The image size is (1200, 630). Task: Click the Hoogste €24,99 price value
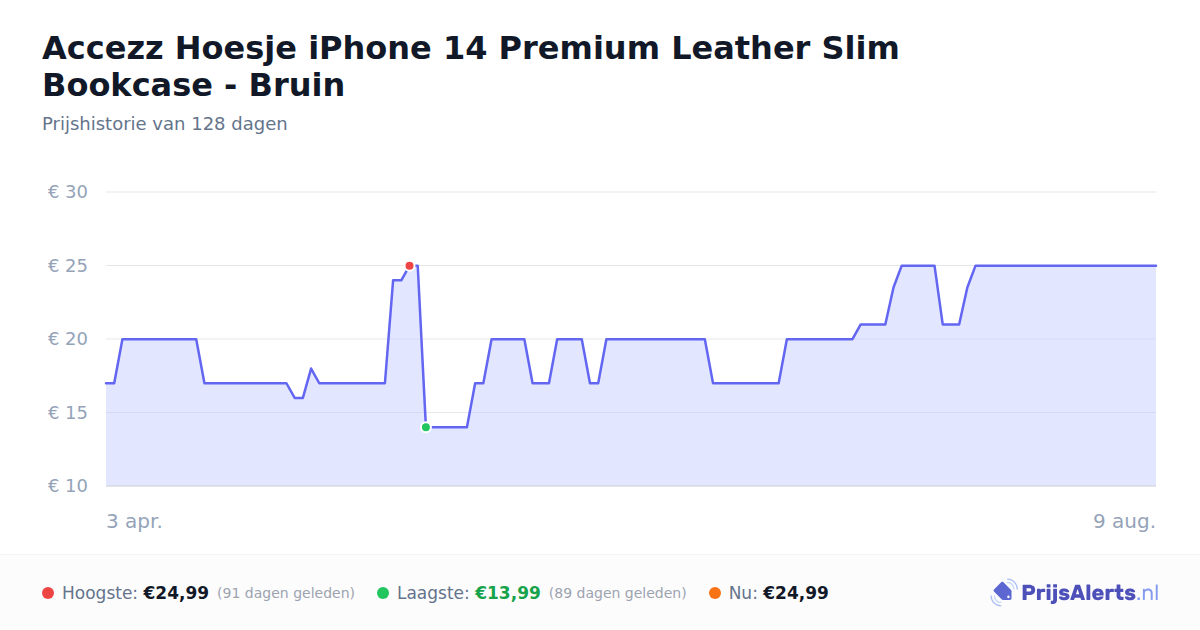(x=176, y=593)
